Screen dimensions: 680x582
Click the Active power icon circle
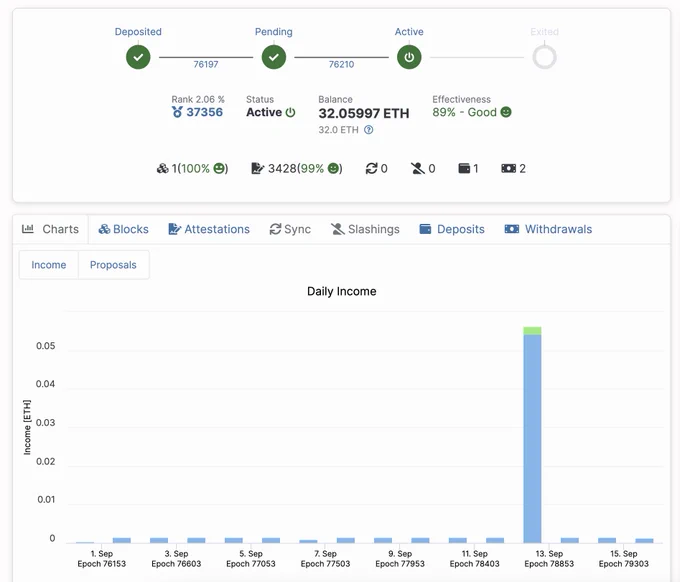coord(409,57)
